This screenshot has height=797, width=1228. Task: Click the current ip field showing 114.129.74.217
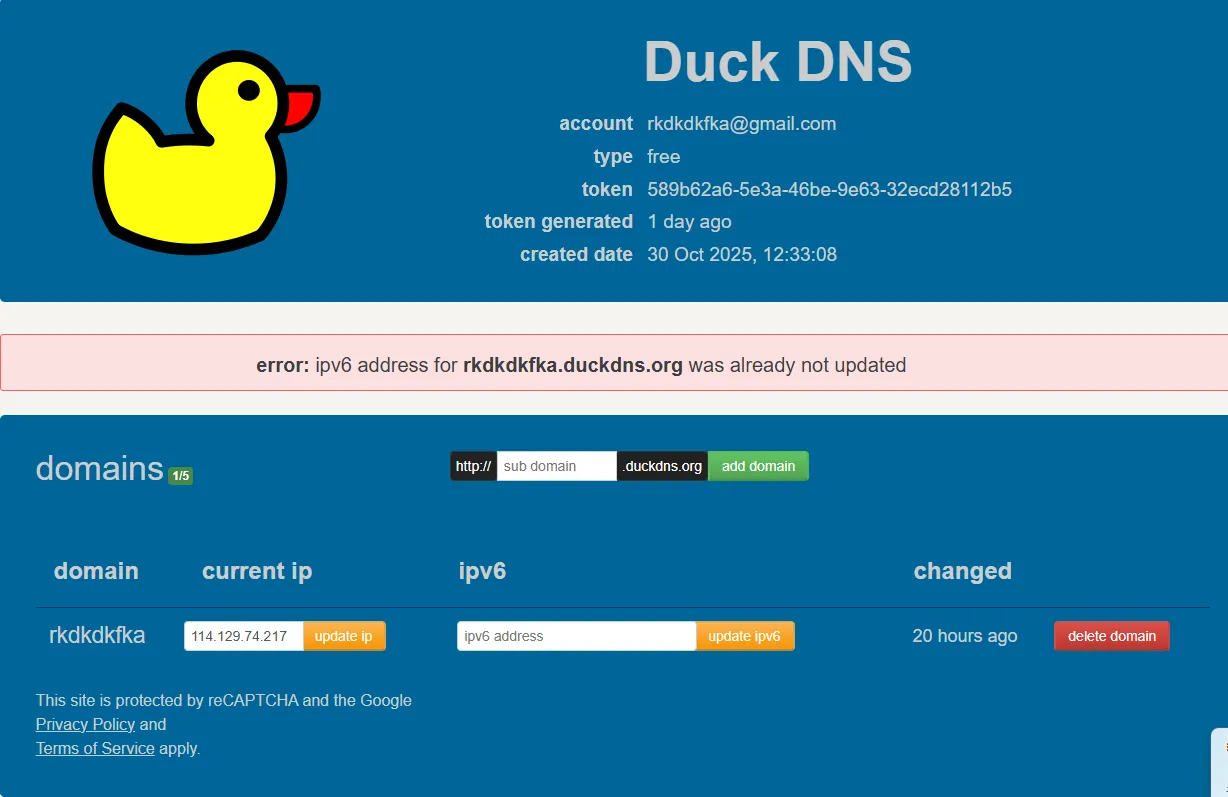[244, 636]
